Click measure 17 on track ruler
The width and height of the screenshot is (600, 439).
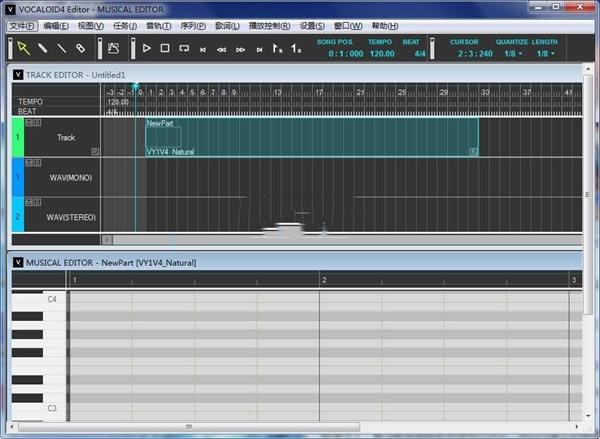pos(319,93)
